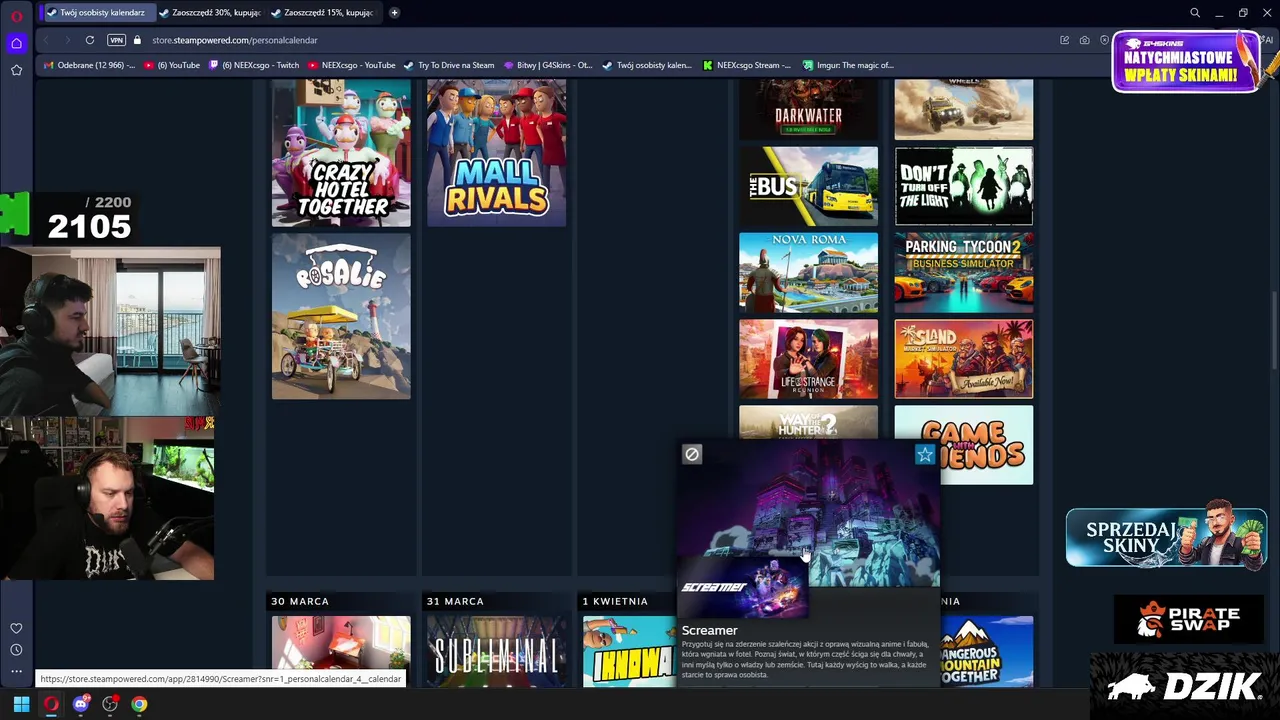Open '(6) NEEXcsgo - Twitch' bookmark
This screenshot has width=1280, height=720.
click(x=254, y=65)
